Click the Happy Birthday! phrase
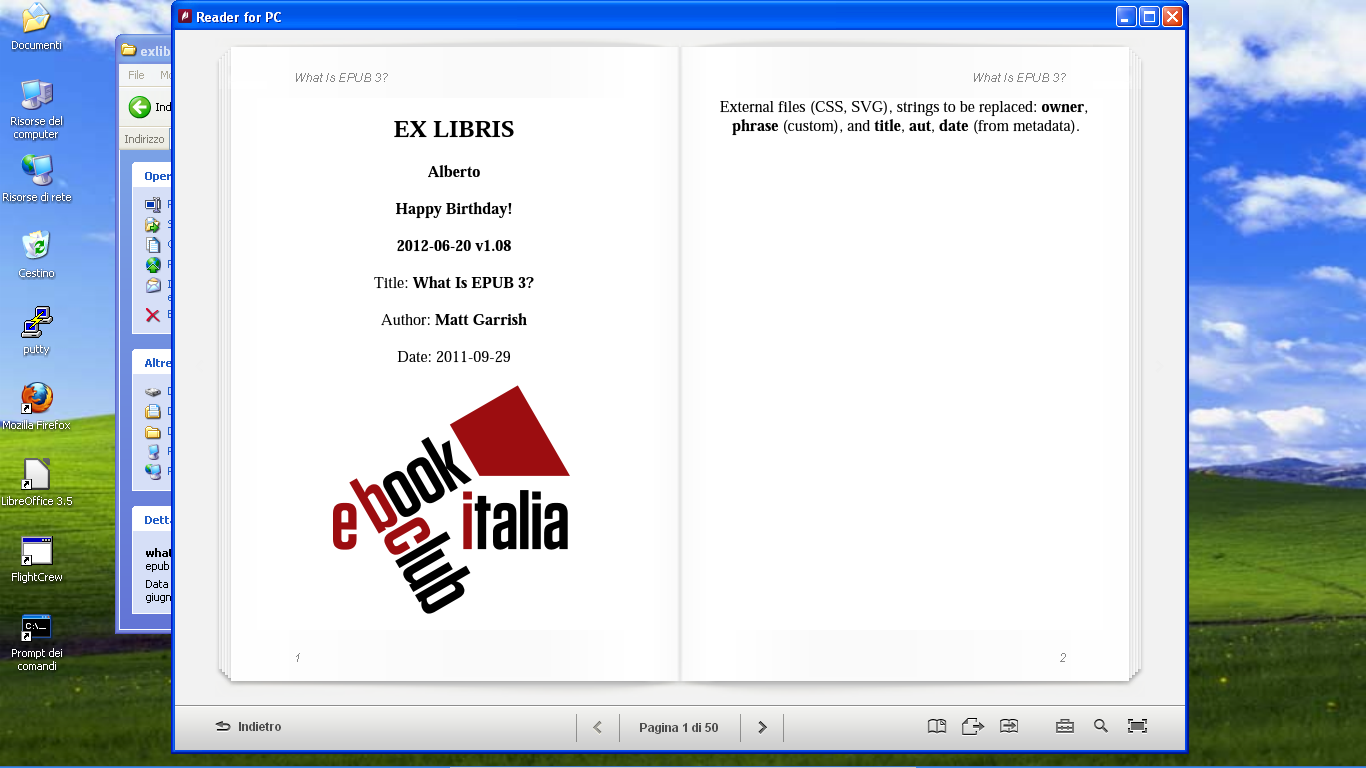Viewport: 1366px width, 768px height. pos(454,209)
